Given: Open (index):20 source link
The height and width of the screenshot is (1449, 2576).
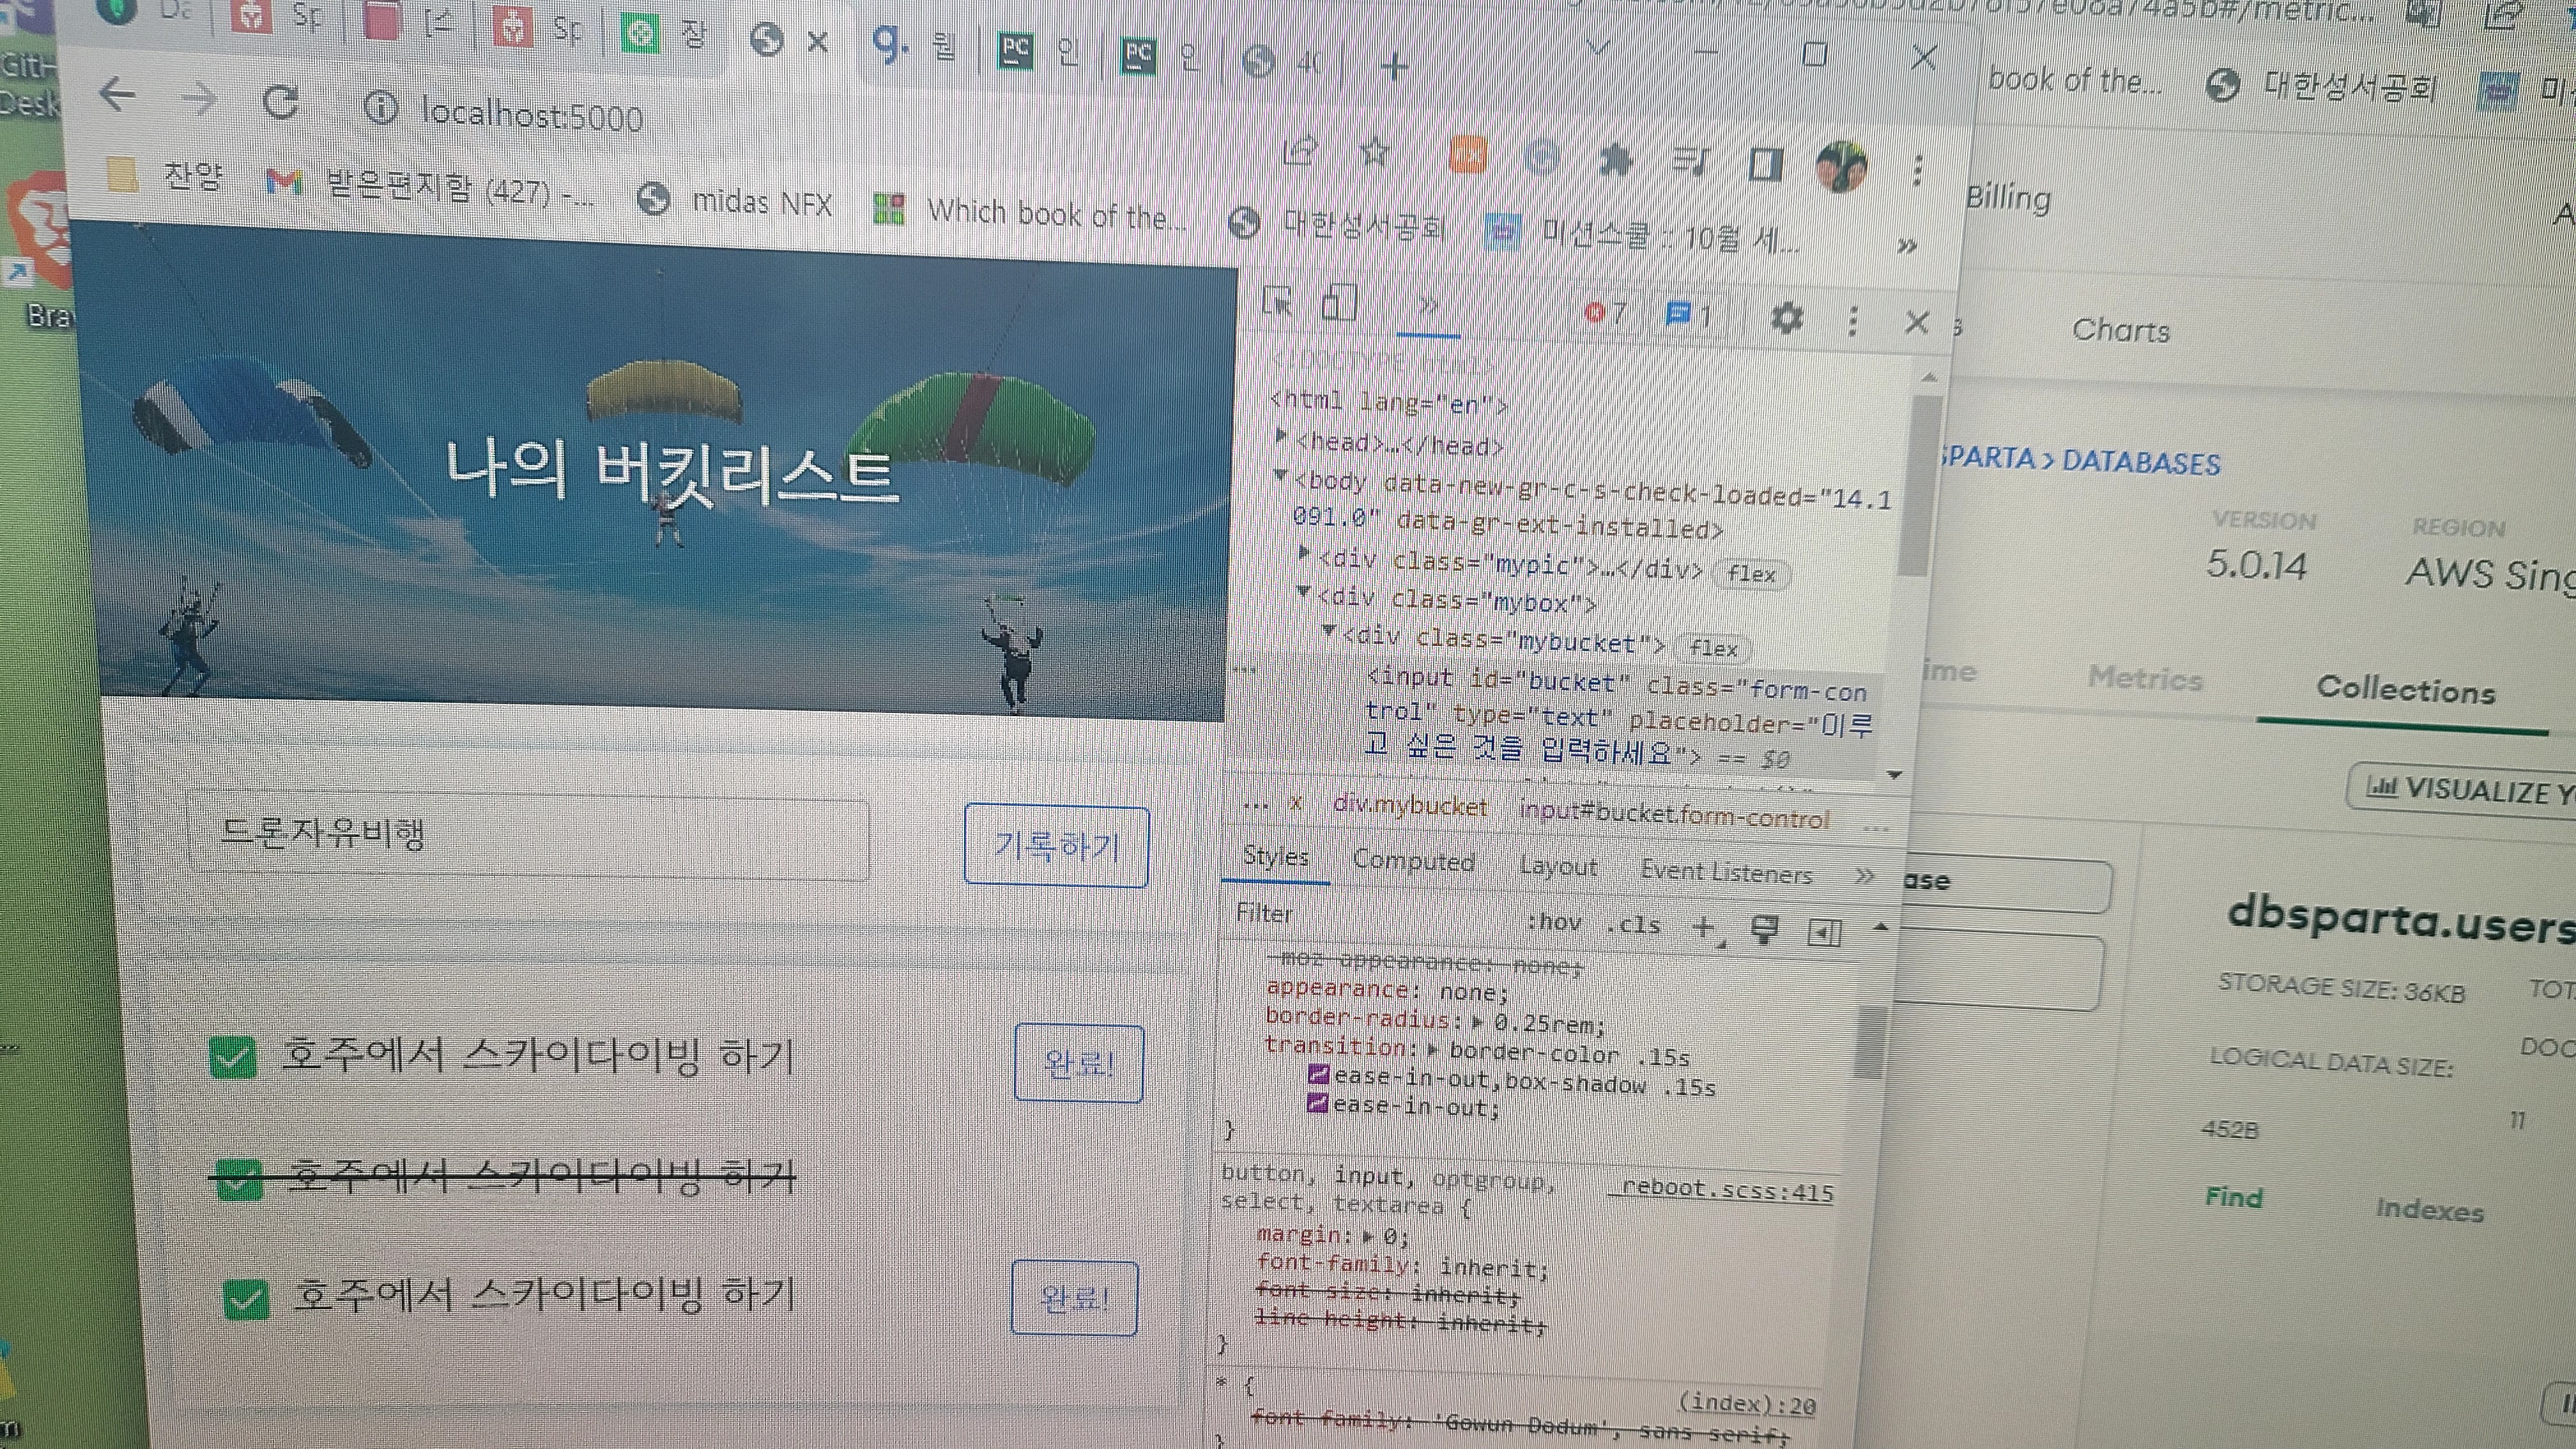Looking at the screenshot, I should [1746, 1405].
